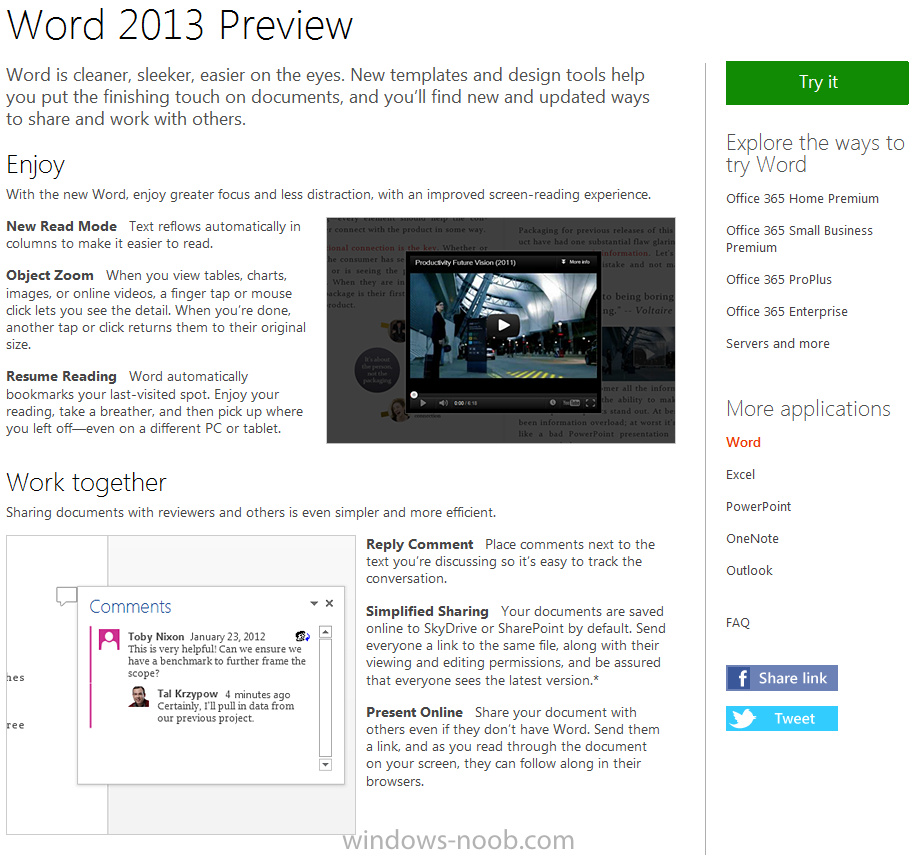The image size is (916, 855).
Task: Select PowerPoint under More applications
Action: (x=758, y=506)
